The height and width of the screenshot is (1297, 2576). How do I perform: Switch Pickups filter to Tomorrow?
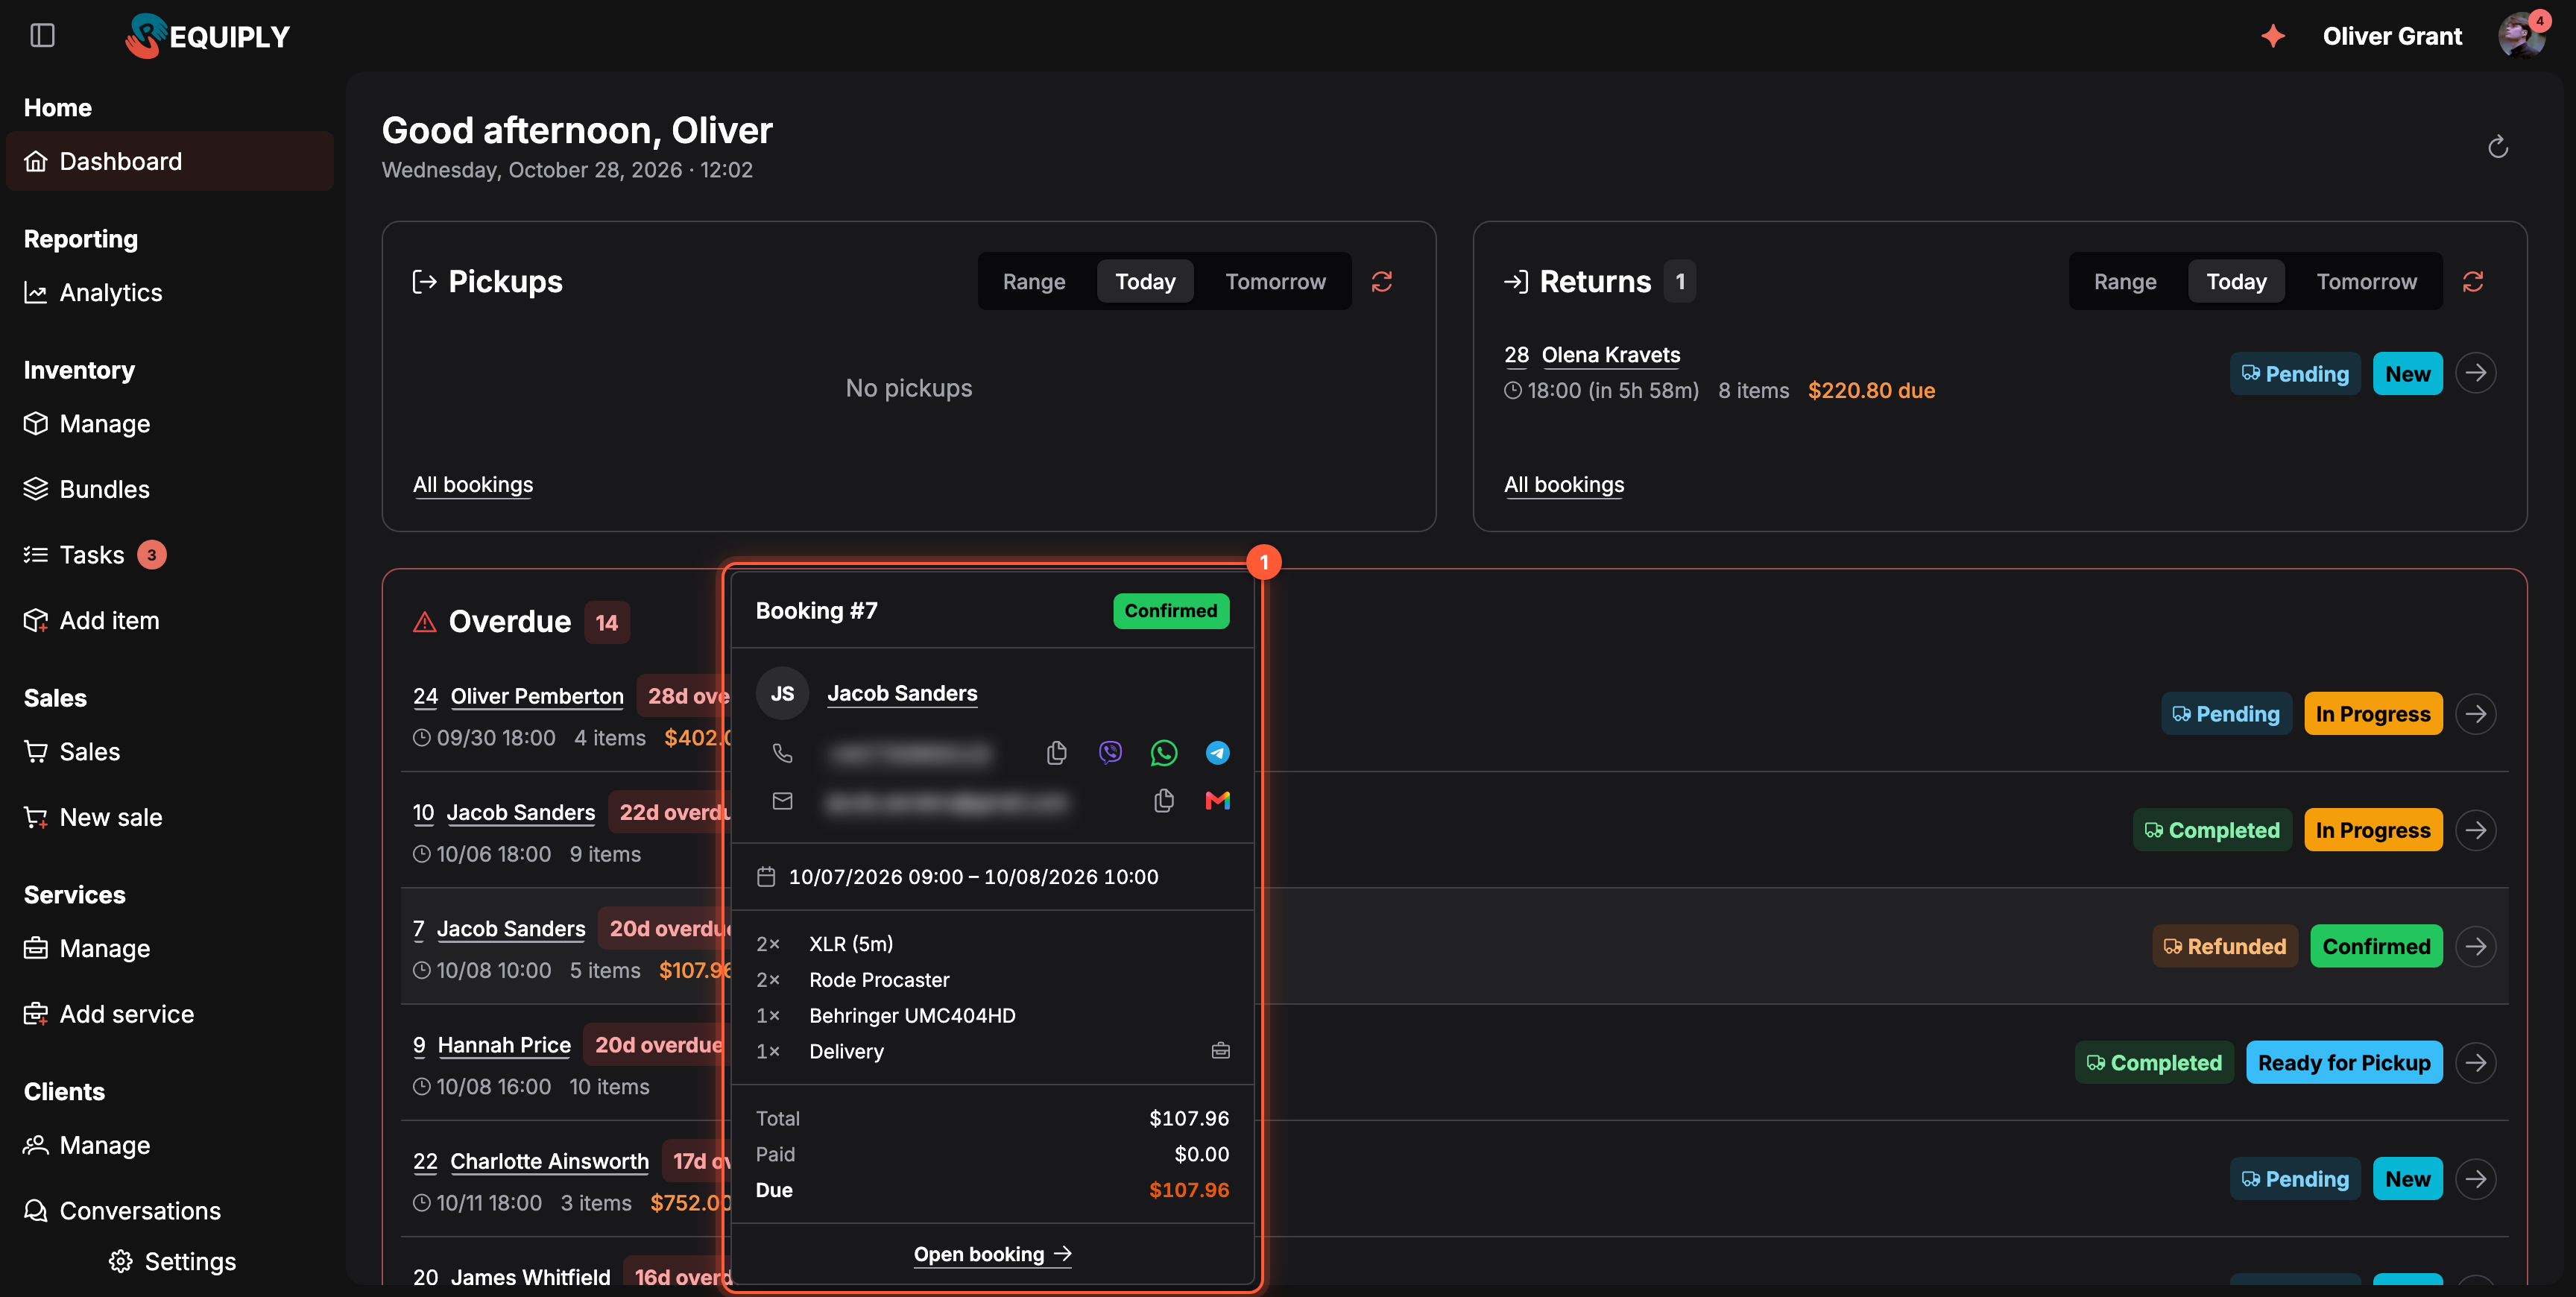pyautogui.click(x=1275, y=282)
